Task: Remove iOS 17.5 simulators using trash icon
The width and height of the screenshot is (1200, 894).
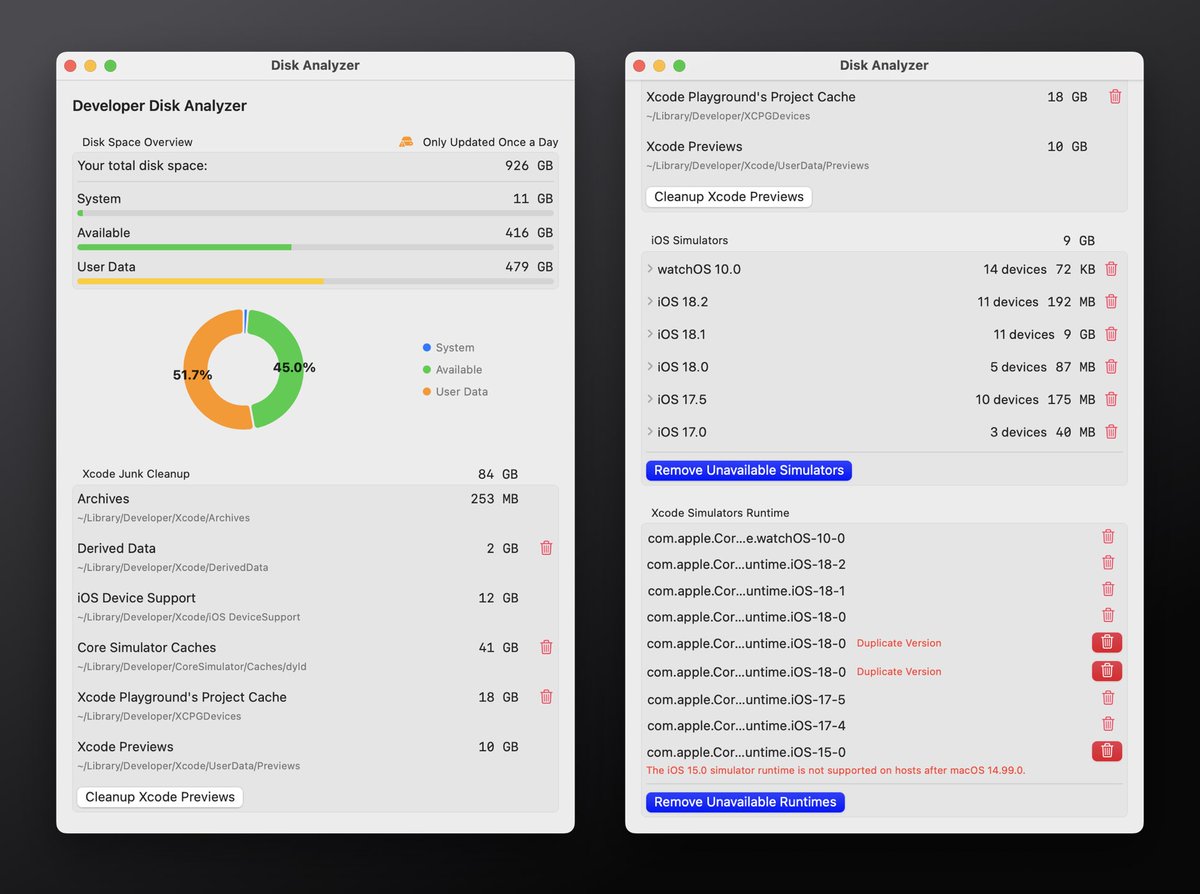Action: pyautogui.click(x=1111, y=399)
